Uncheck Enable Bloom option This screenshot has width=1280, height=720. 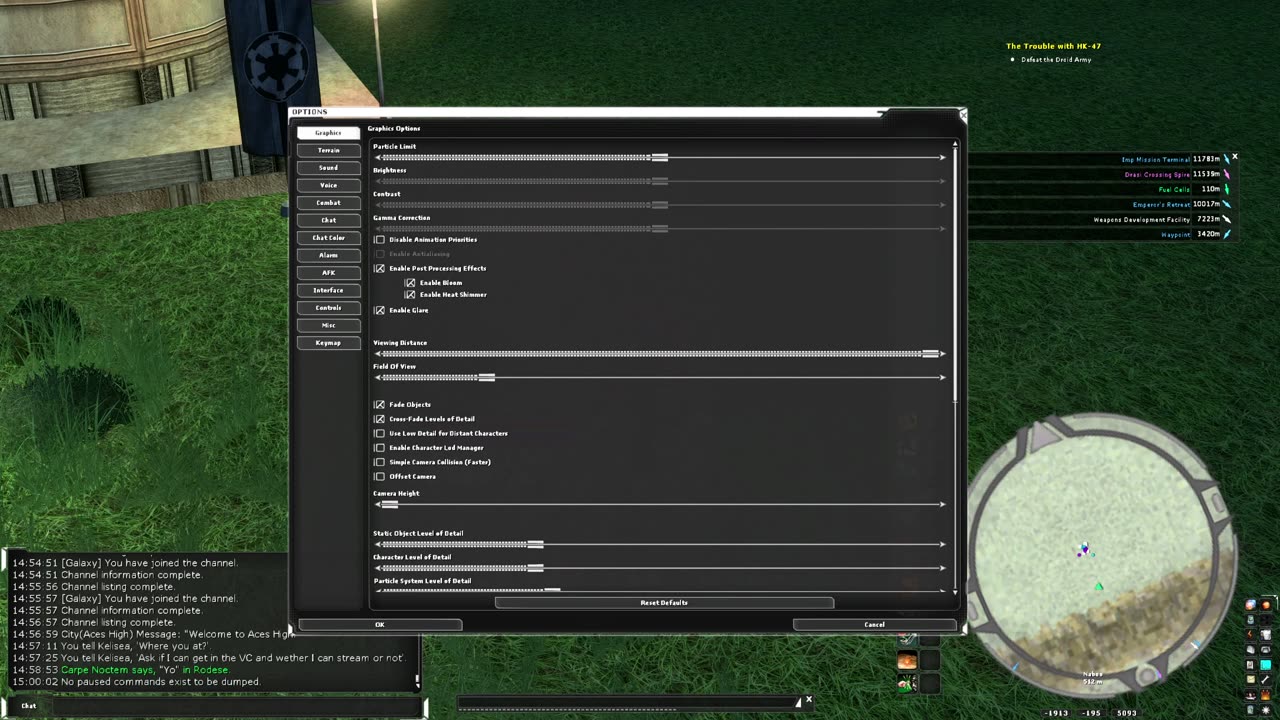point(410,283)
